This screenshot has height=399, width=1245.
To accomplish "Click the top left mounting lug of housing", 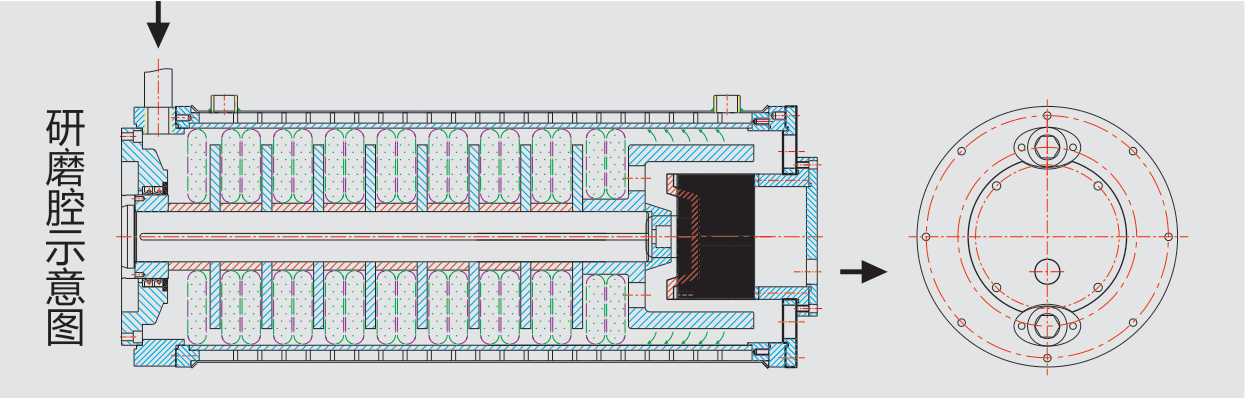I will (x=225, y=102).
